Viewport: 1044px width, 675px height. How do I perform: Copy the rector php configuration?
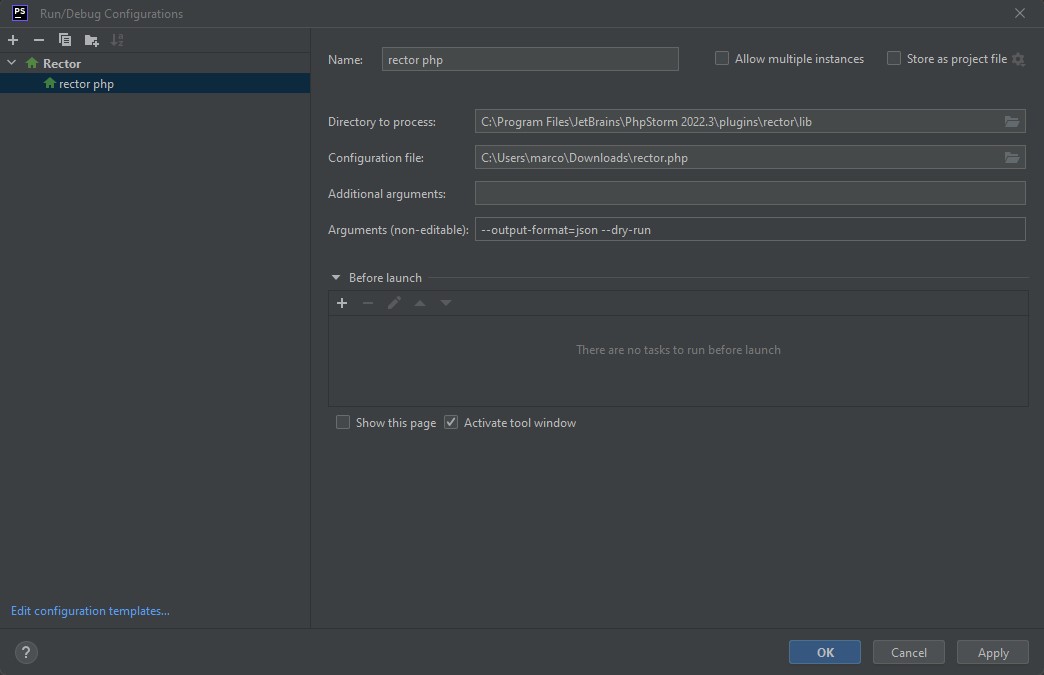(x=64, y=40)
